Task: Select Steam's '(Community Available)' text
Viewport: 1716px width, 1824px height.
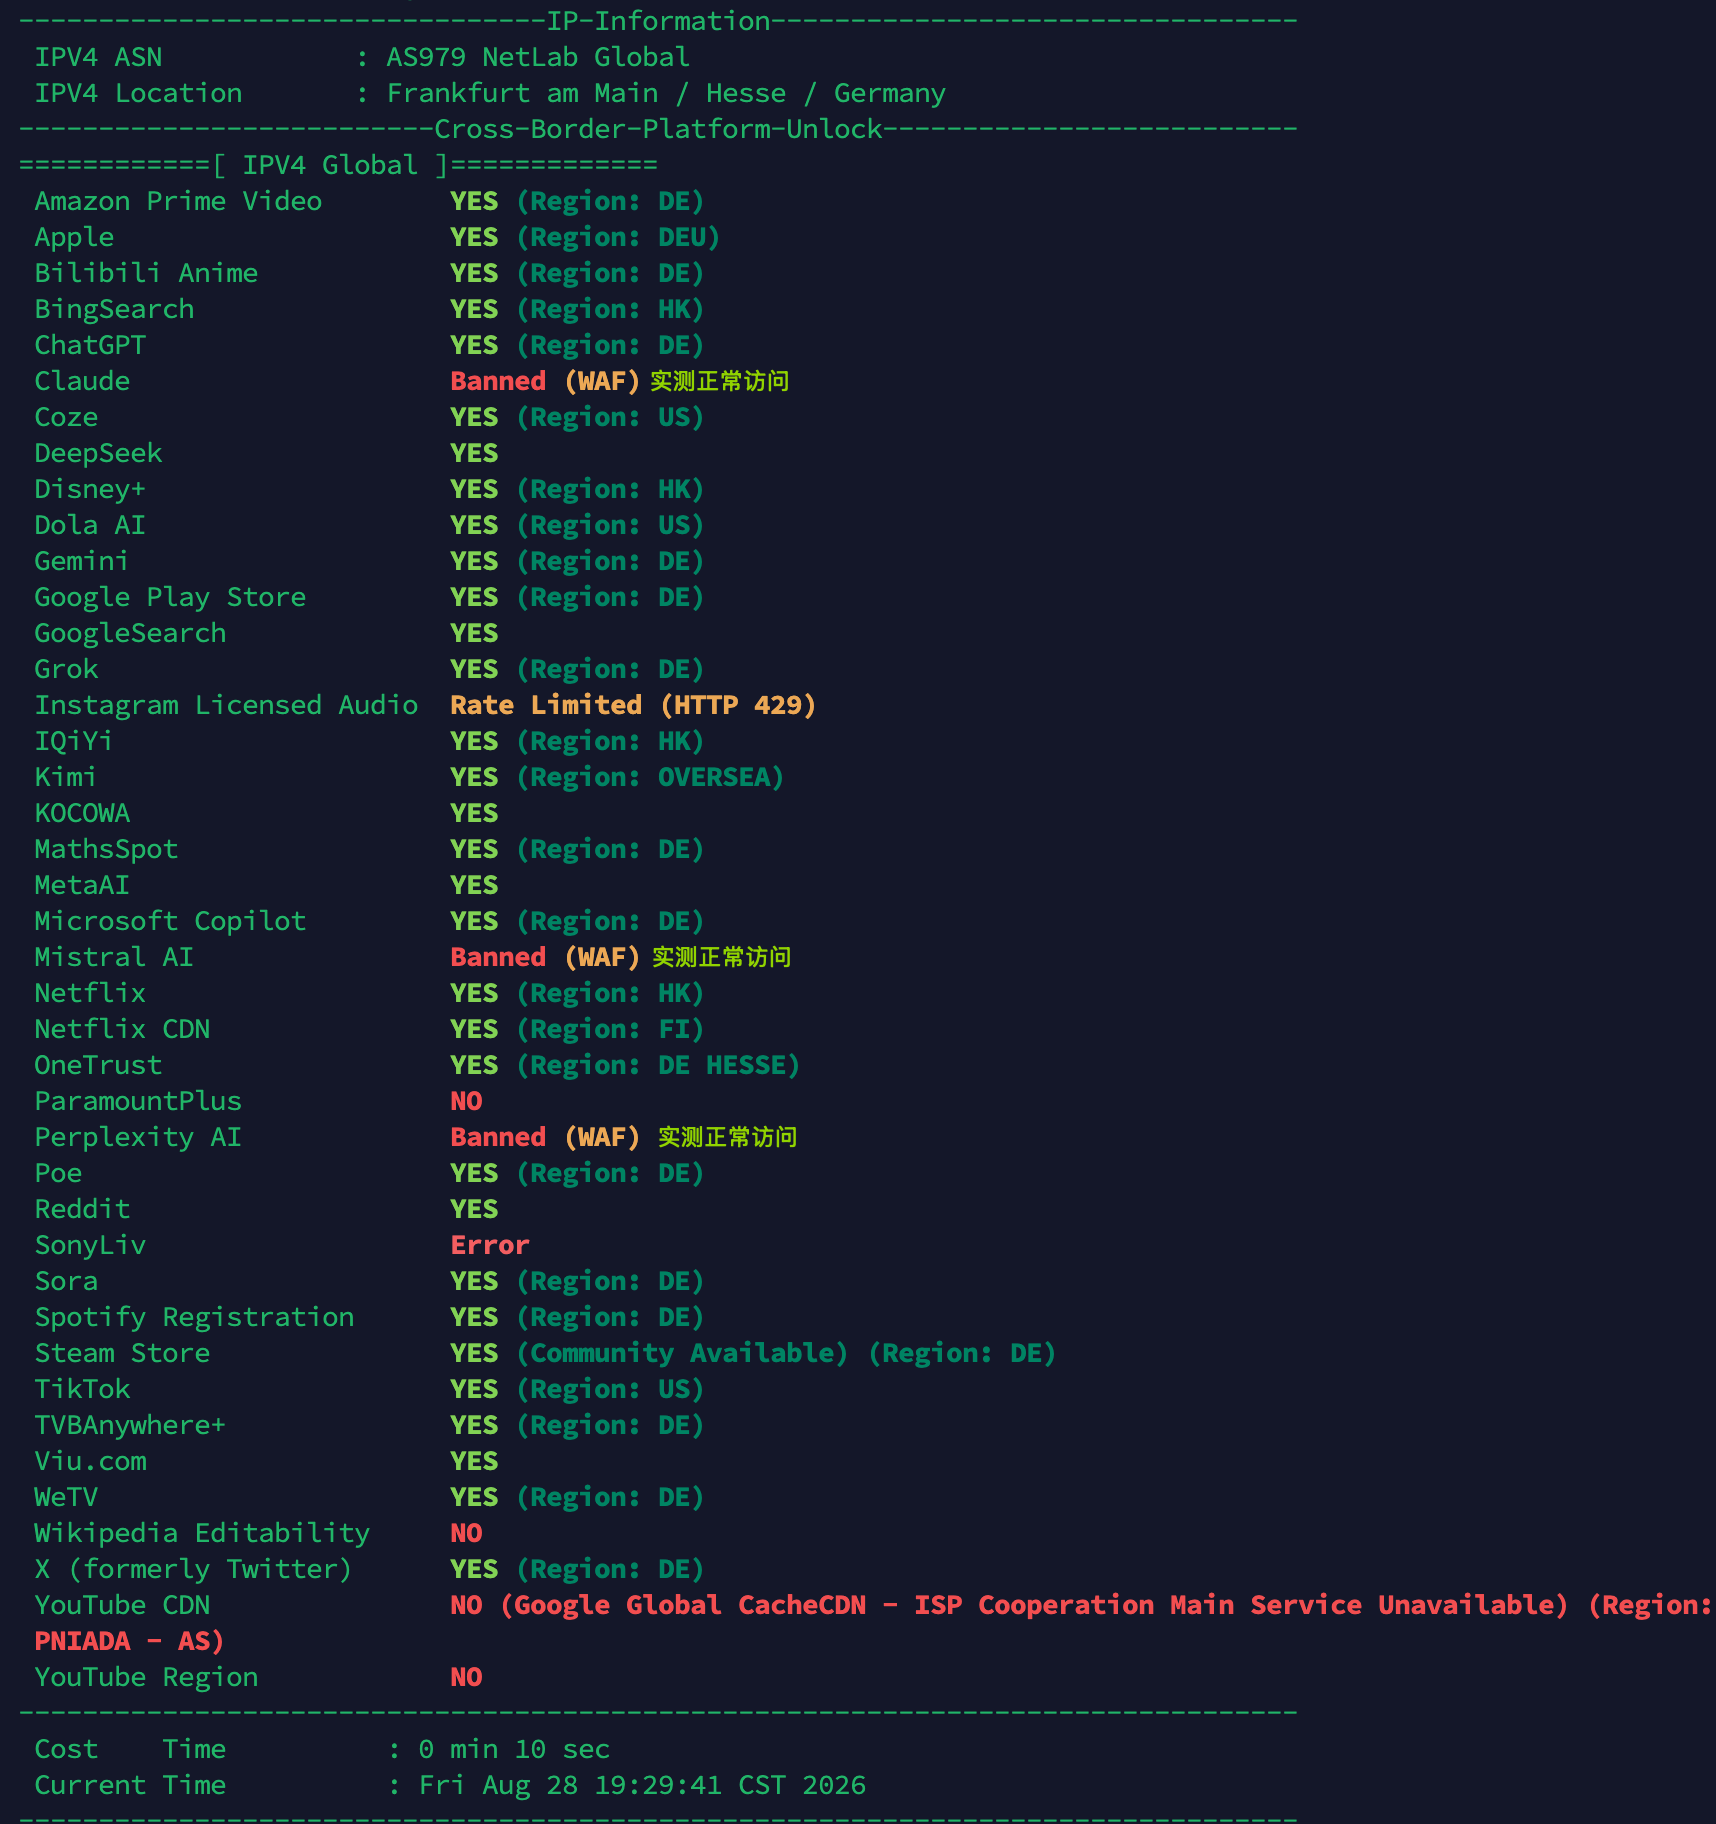Action: [682, 1353]
